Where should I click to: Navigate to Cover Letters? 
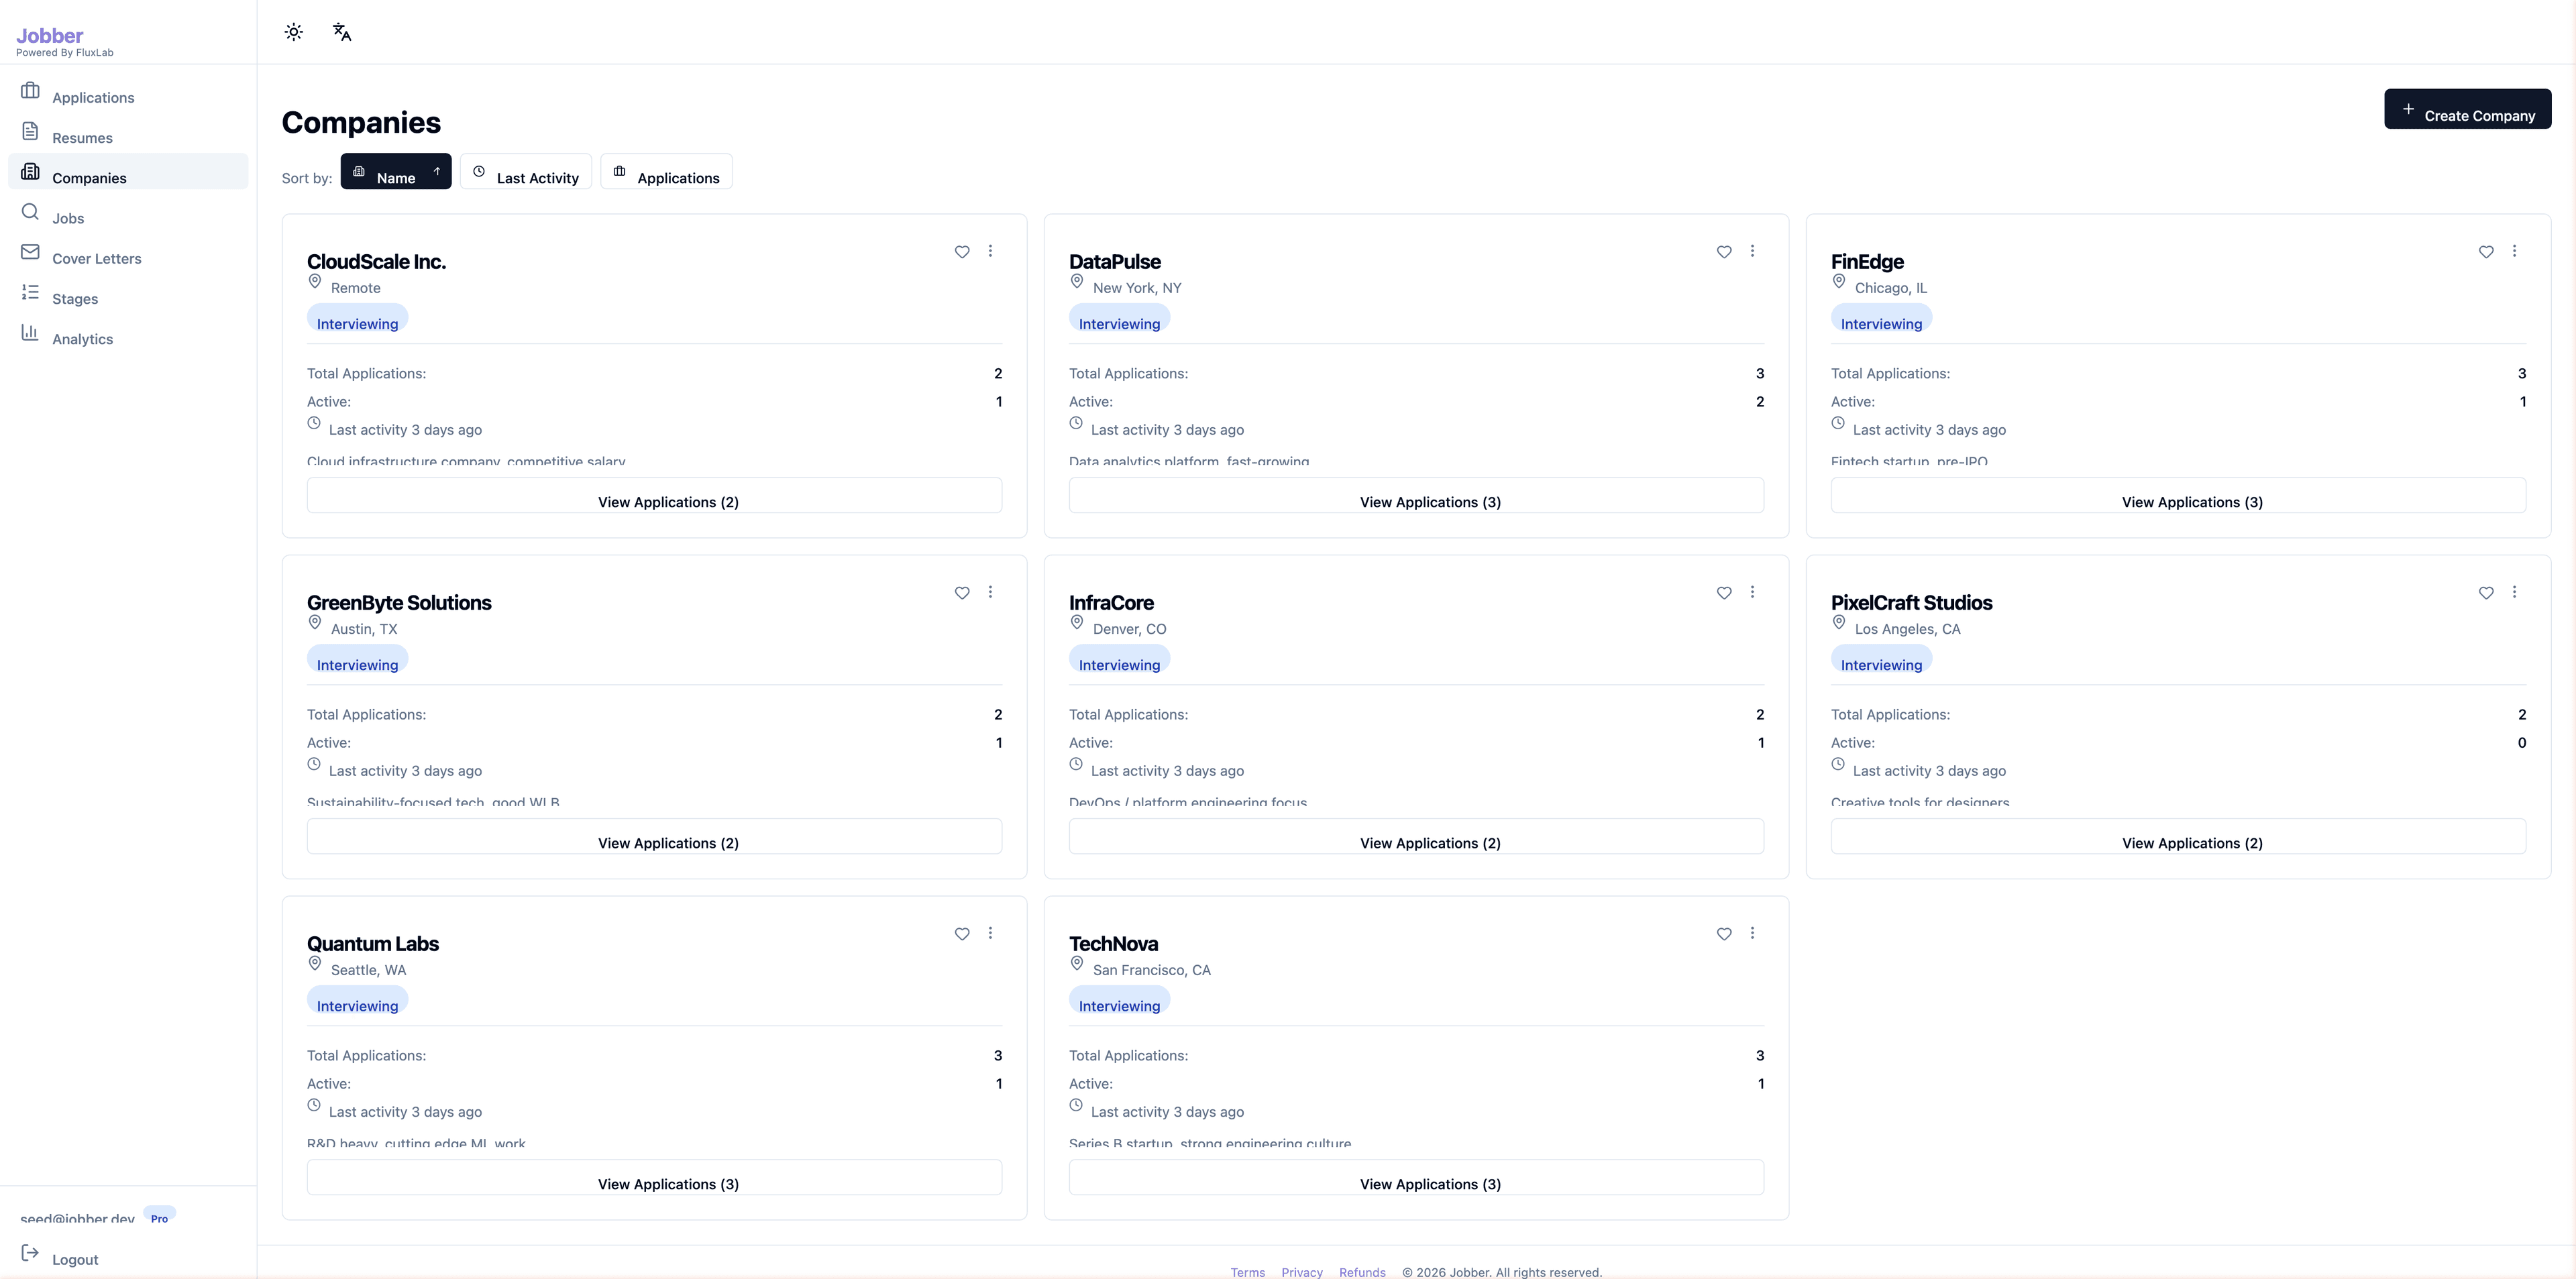point(96,258)
